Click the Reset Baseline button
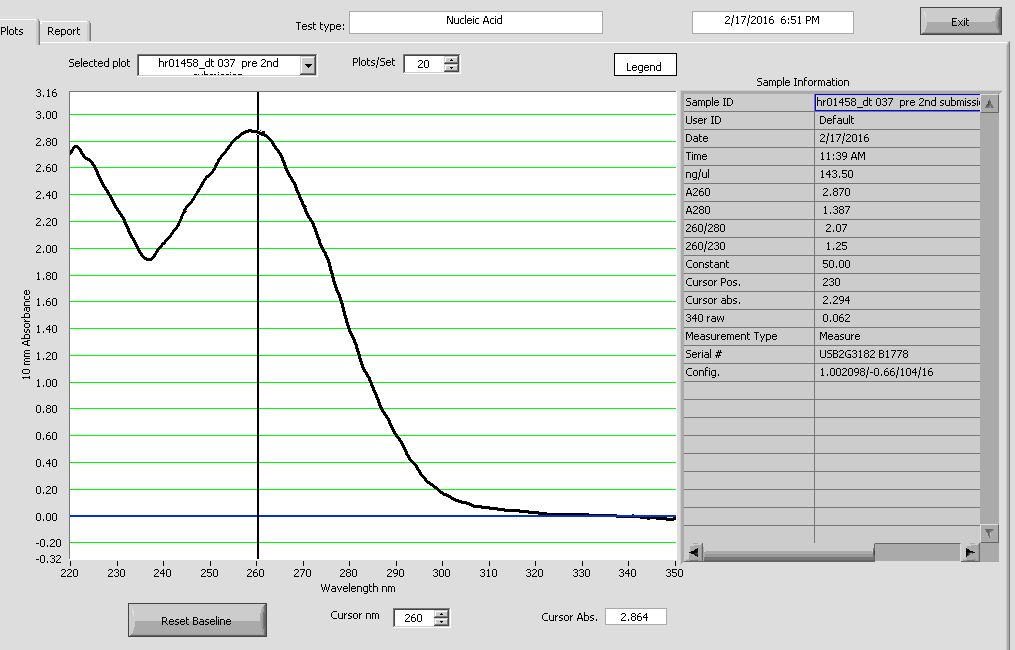Screen dimensions: 1015x650 pyautogui.click(x=196, y=620)
